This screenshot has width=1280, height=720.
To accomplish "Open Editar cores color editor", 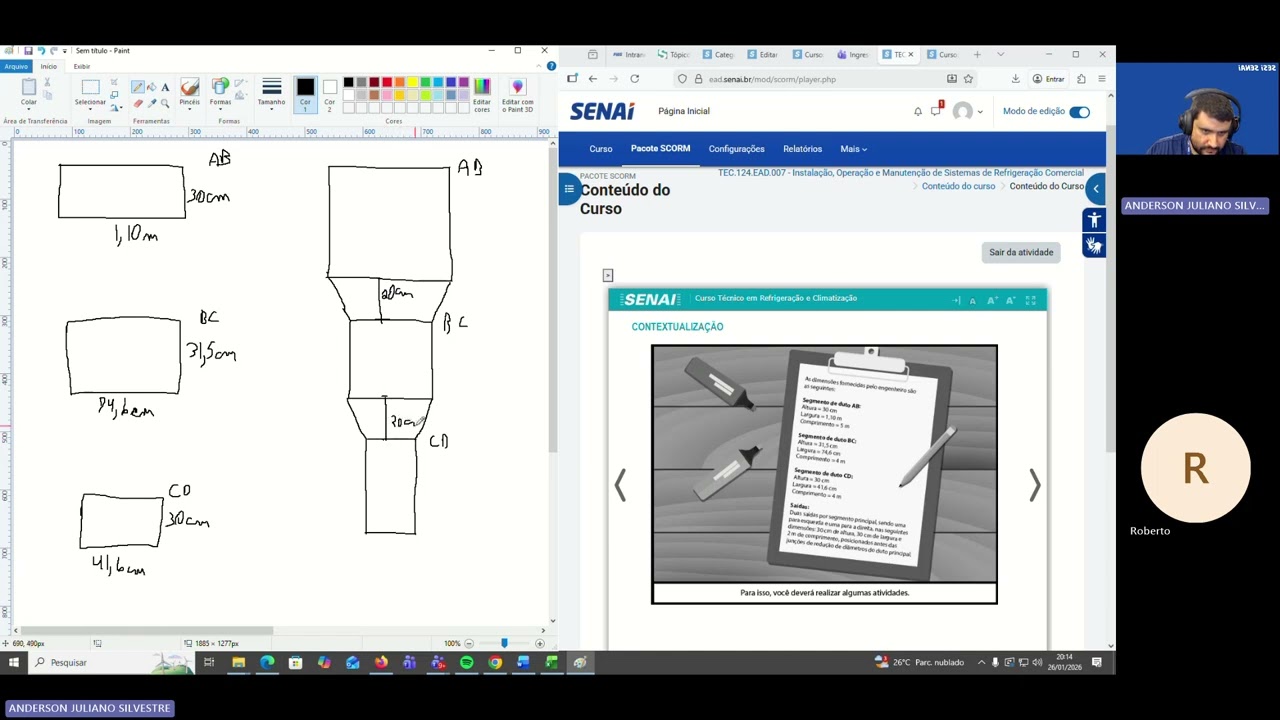I will [x=482, y=93].
